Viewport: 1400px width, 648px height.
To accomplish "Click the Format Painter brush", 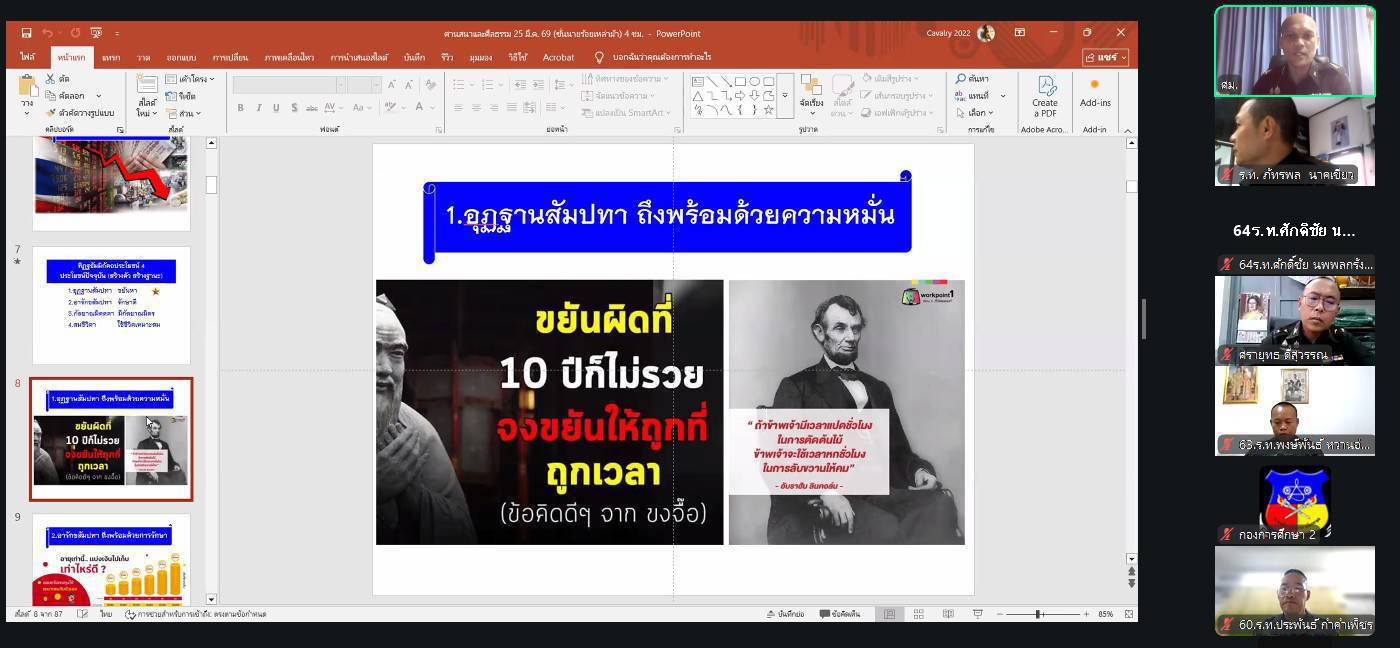I will 50,113.
